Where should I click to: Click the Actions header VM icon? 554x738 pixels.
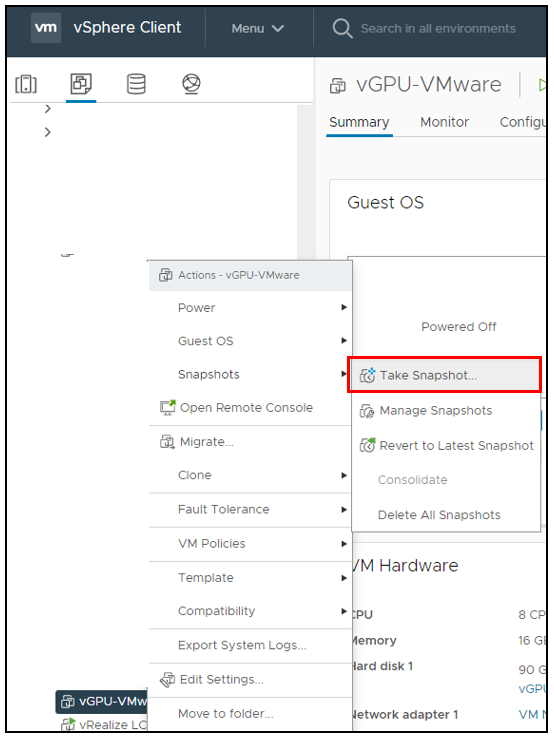tap(165, 275)
